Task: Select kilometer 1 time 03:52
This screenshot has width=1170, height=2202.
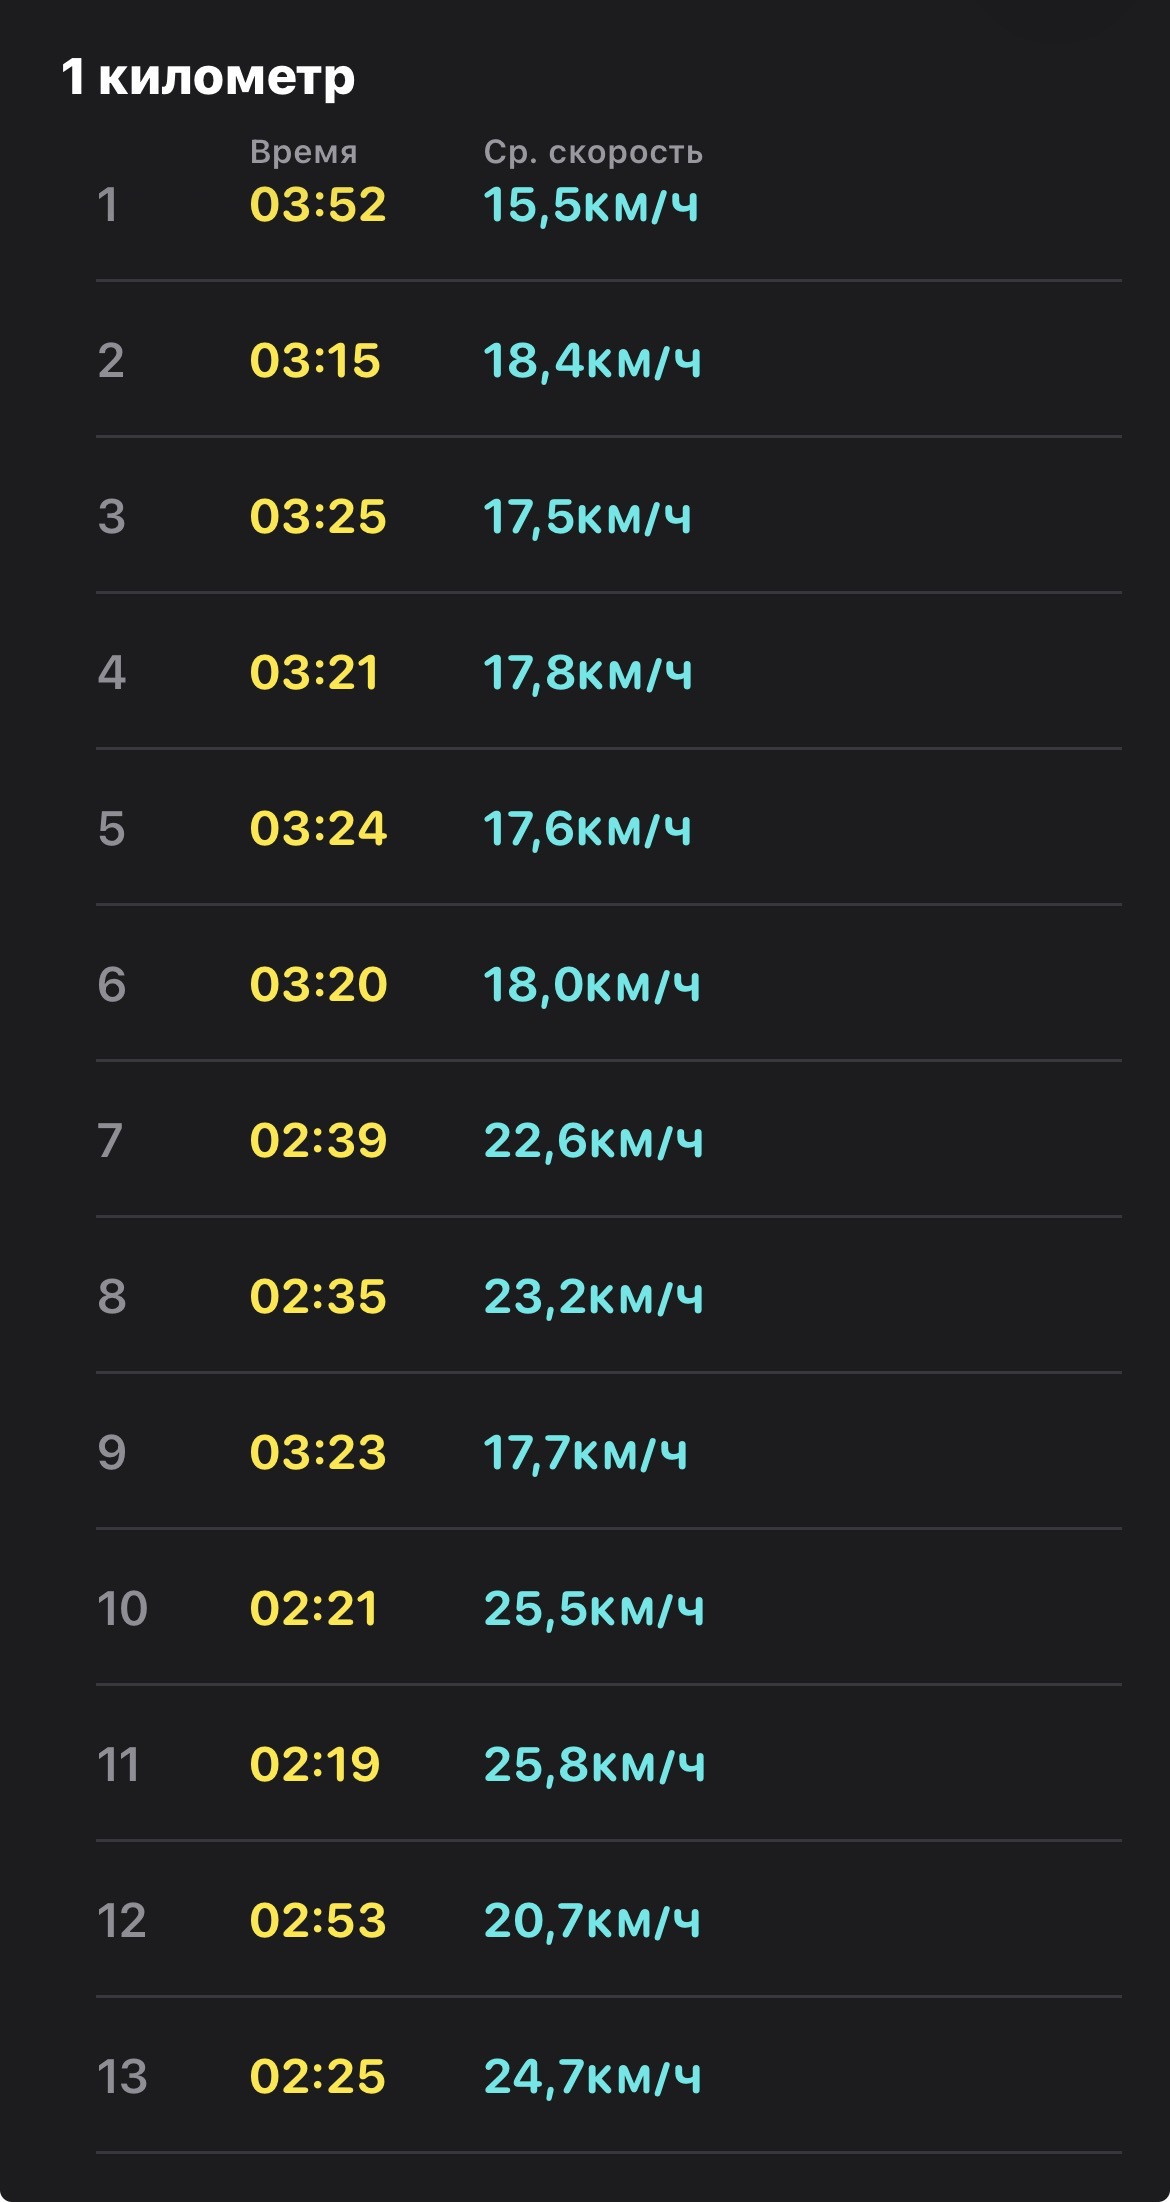Action: (318, 205)
